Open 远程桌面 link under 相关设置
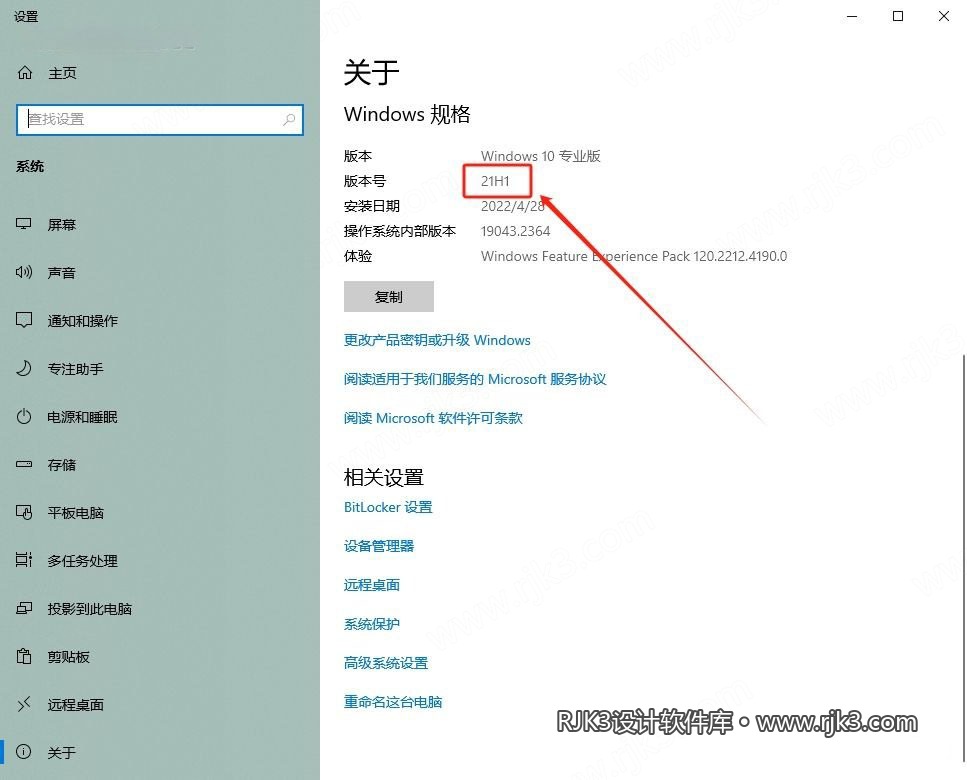This screenshot has width=967, height=780. (371, 585)
